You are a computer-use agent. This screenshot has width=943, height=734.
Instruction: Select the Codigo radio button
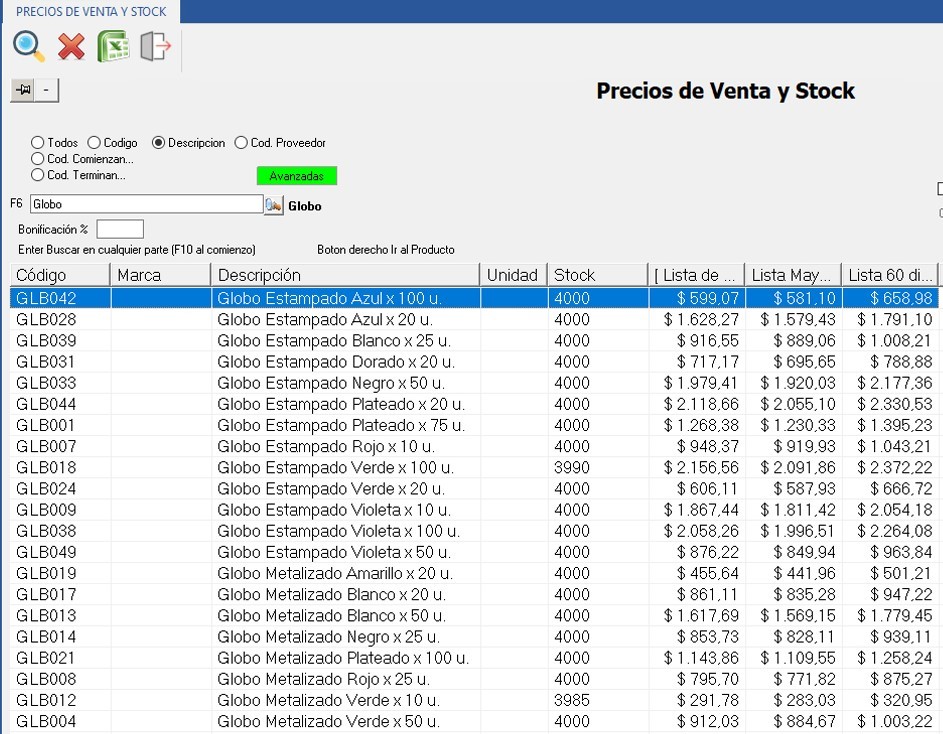tap(94, 143)
